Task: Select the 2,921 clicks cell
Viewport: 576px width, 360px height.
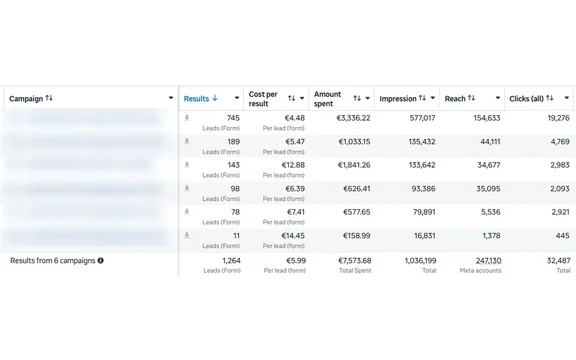Action: point(561,212)
